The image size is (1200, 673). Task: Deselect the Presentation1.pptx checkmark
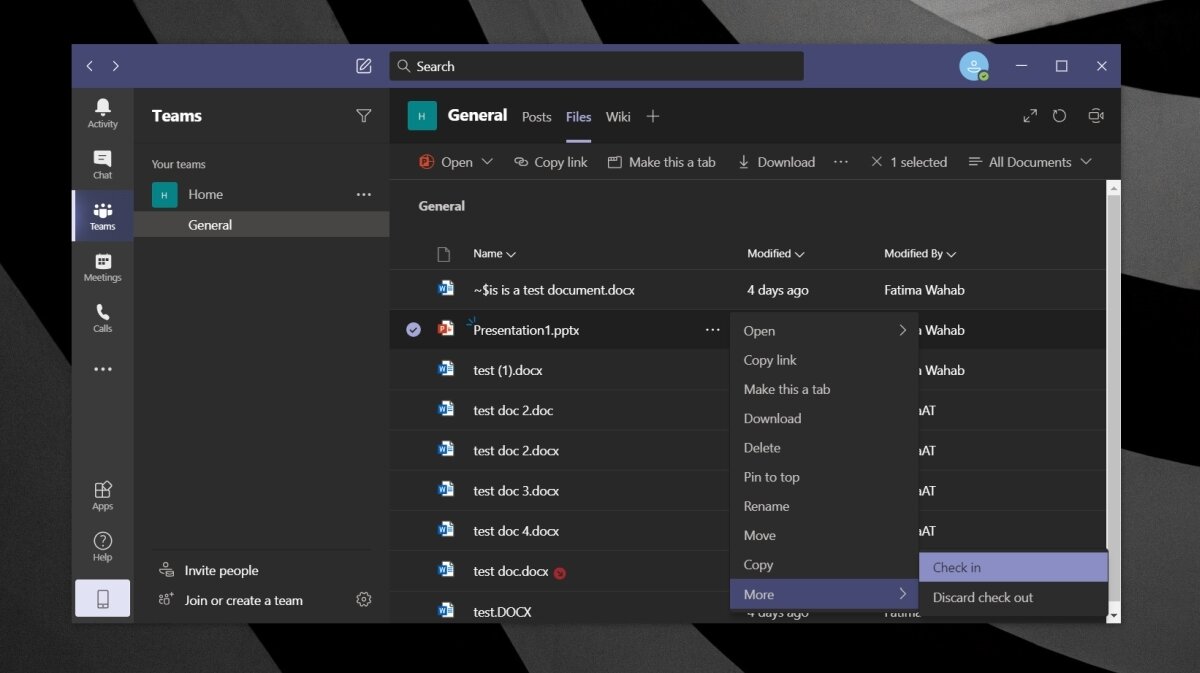[x=414, y=330]
